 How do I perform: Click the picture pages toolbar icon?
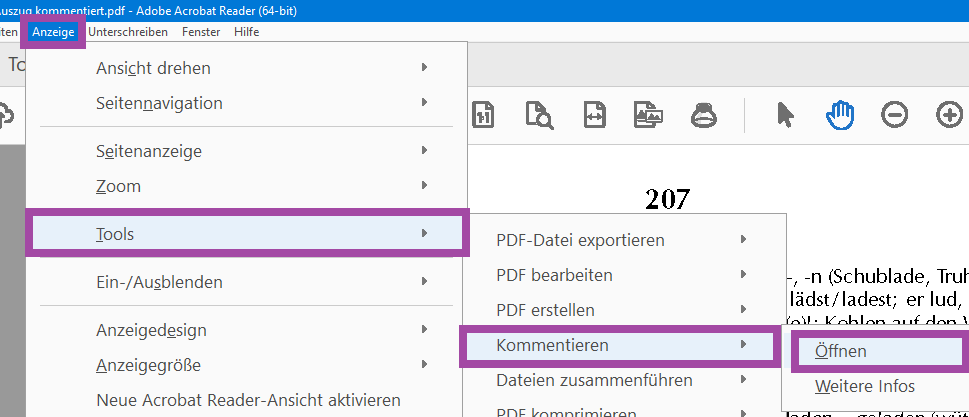[649, 114]
